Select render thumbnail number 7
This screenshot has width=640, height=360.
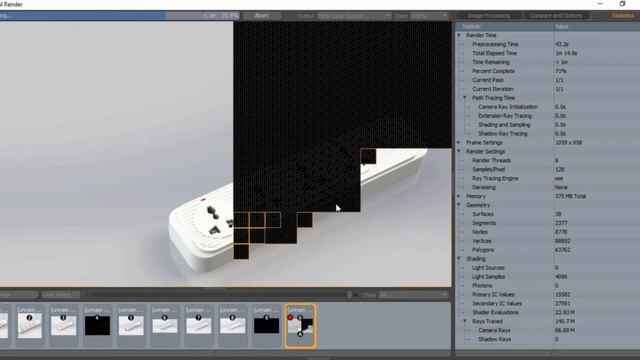click(199, 325)
